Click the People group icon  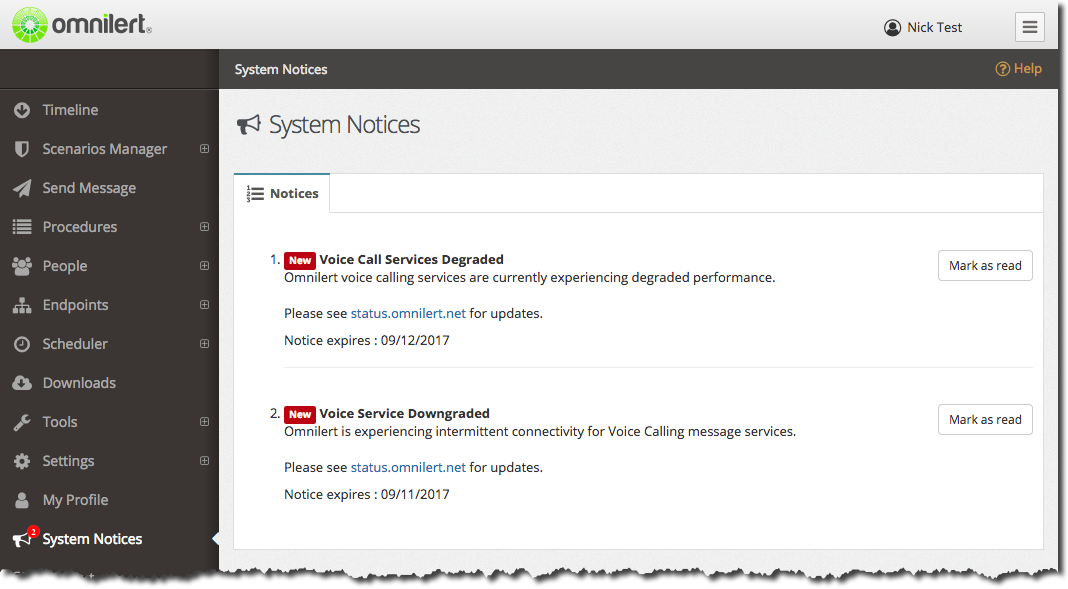tap(22, 266)
